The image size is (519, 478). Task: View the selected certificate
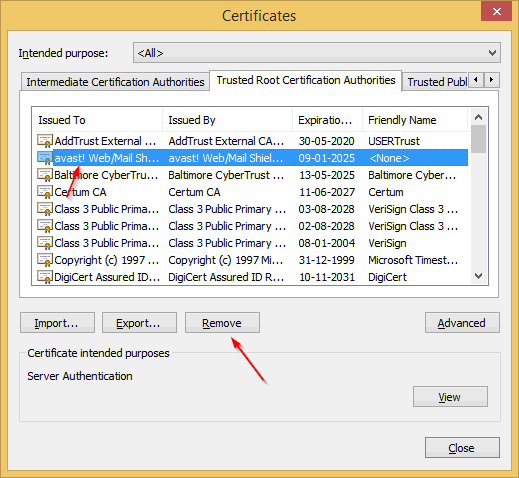point(450,397)
